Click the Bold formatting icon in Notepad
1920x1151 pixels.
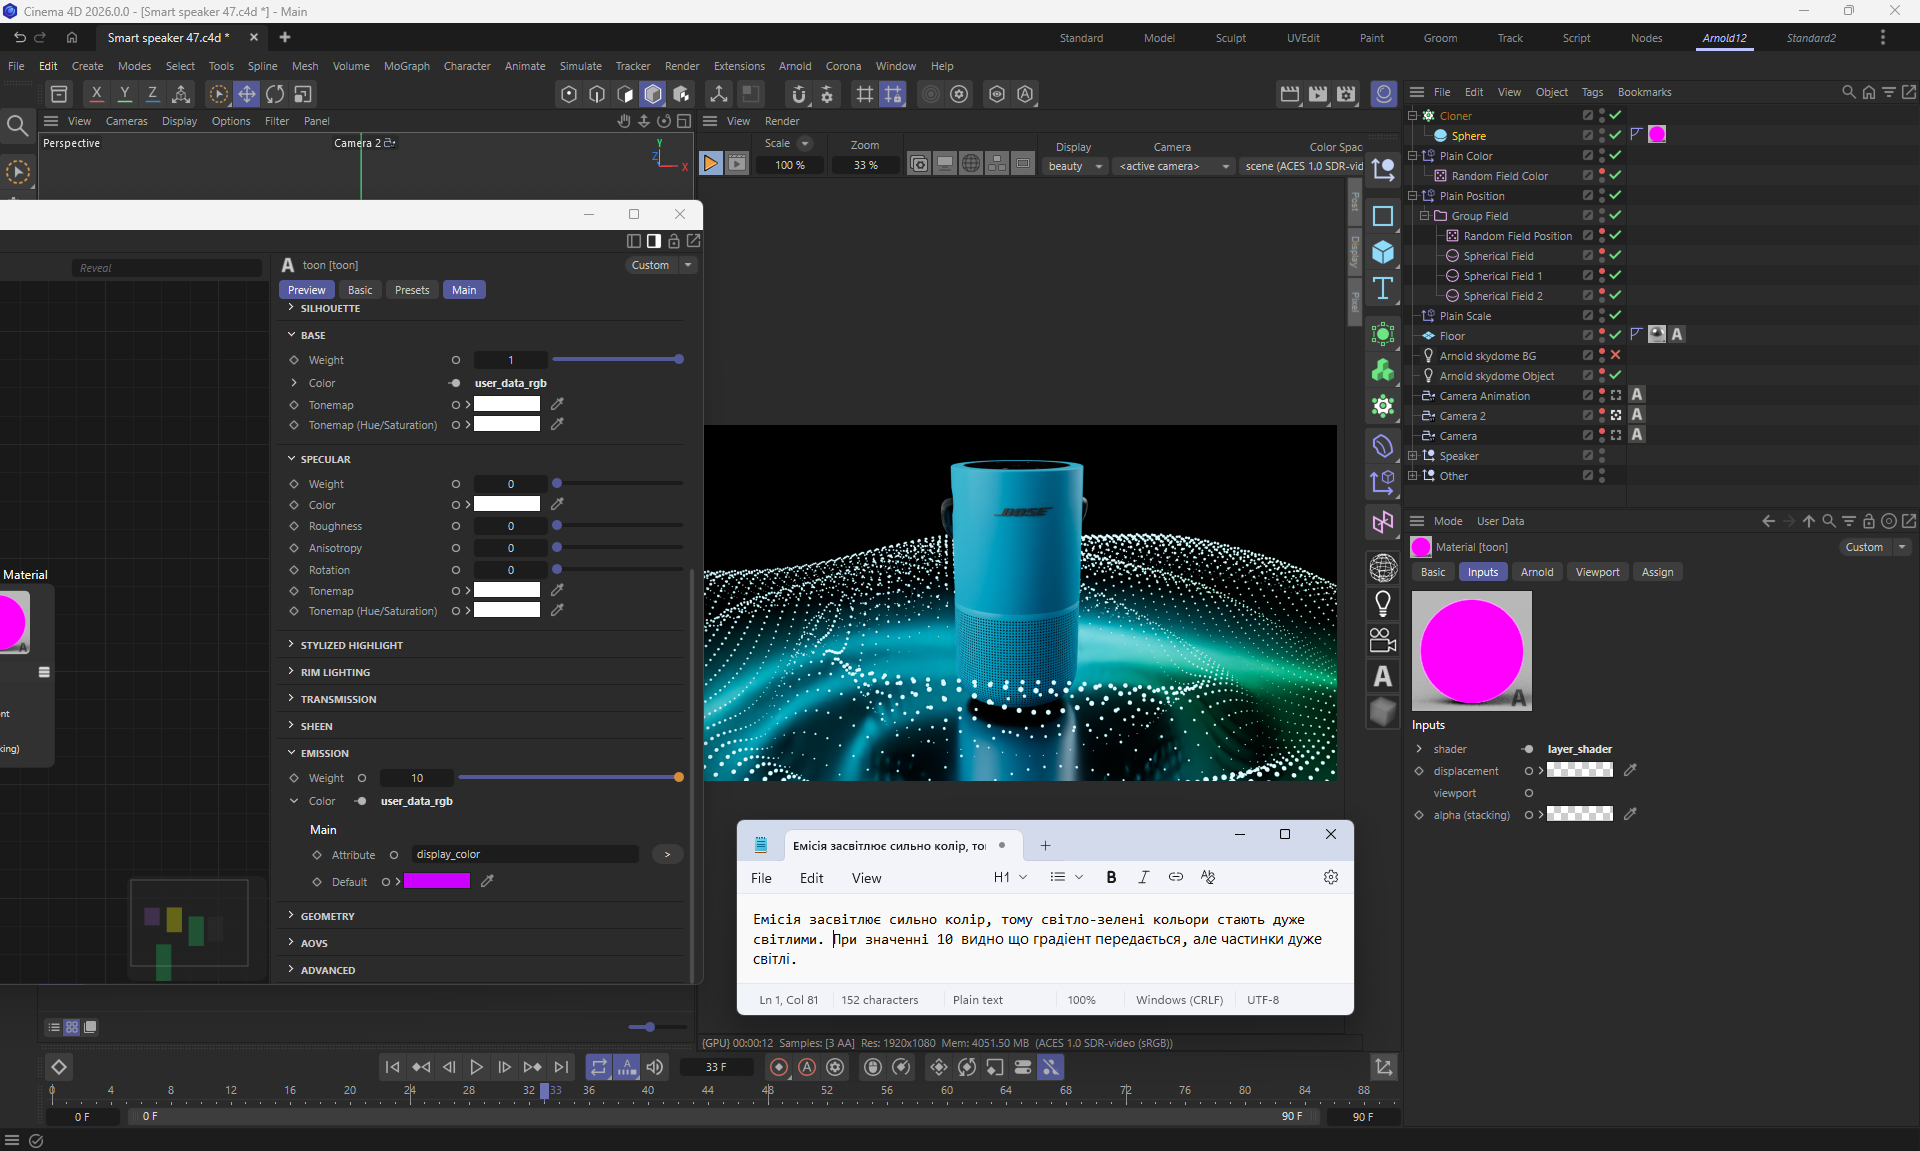(x=1111, y=877)
